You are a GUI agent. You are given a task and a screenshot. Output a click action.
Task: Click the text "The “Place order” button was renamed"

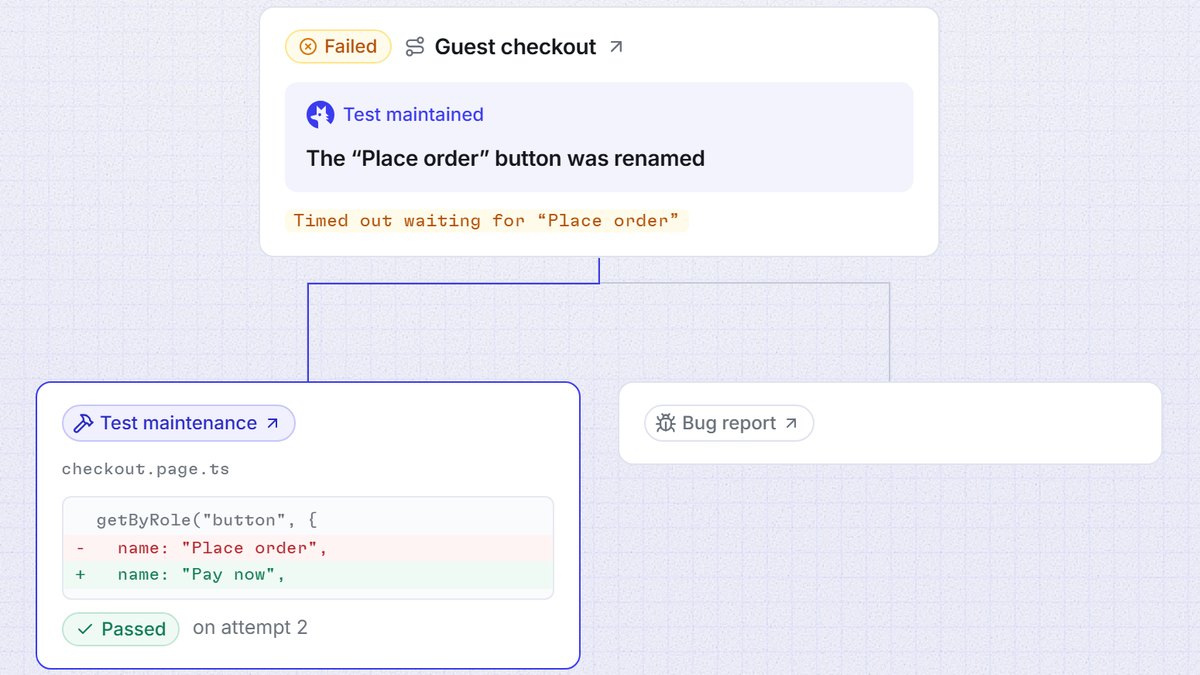505,158
